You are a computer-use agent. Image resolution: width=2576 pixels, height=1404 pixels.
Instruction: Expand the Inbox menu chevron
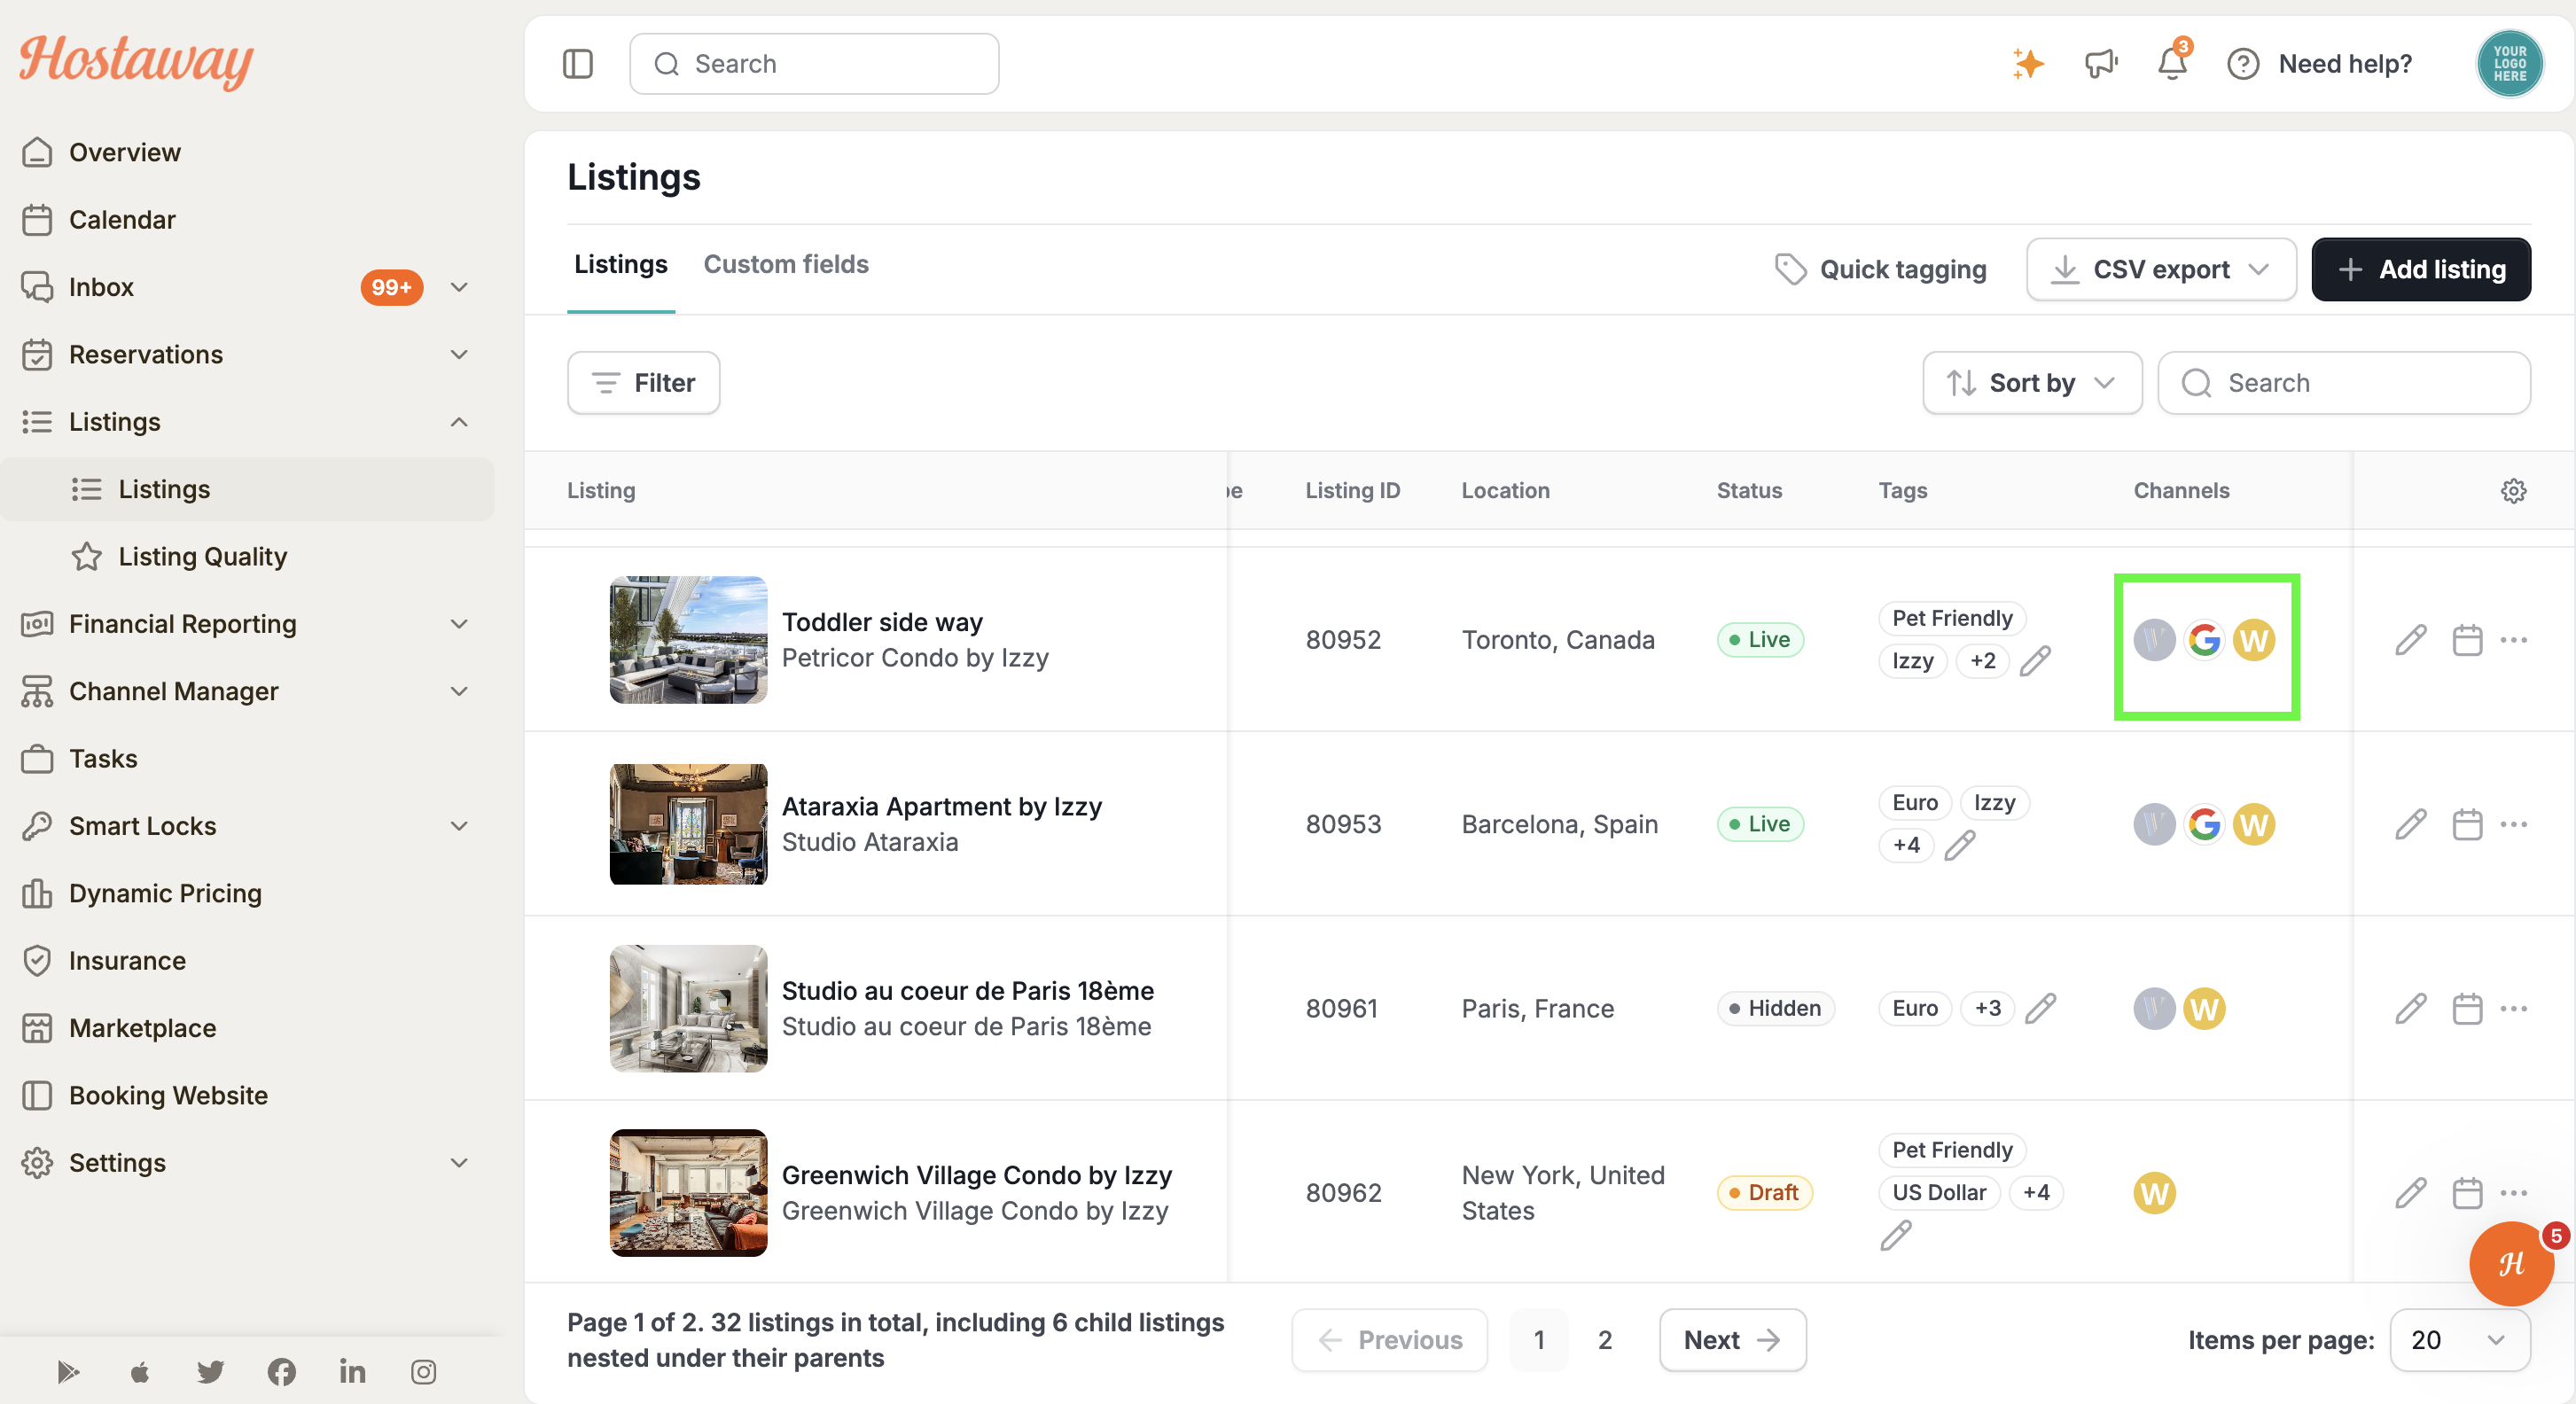(459, 287)
